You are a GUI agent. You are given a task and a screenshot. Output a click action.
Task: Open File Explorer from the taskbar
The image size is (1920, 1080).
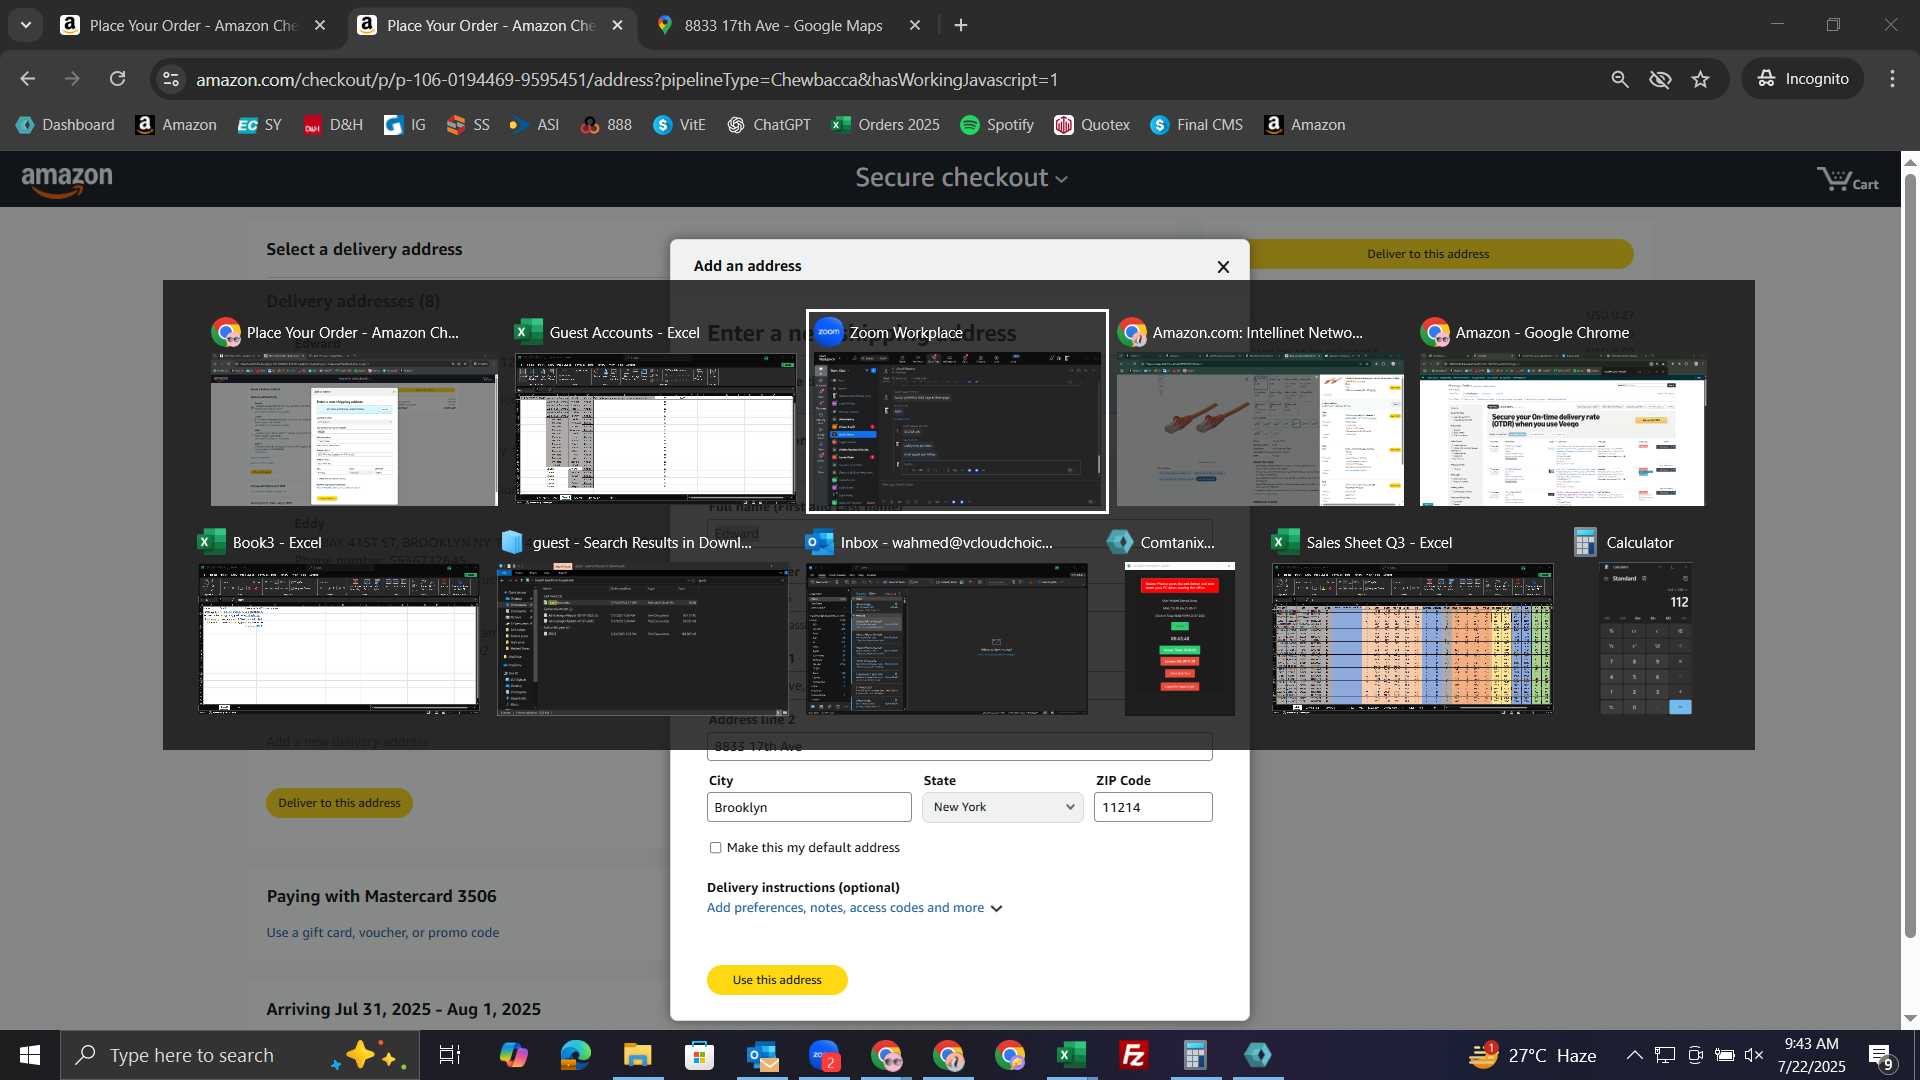637,1055
